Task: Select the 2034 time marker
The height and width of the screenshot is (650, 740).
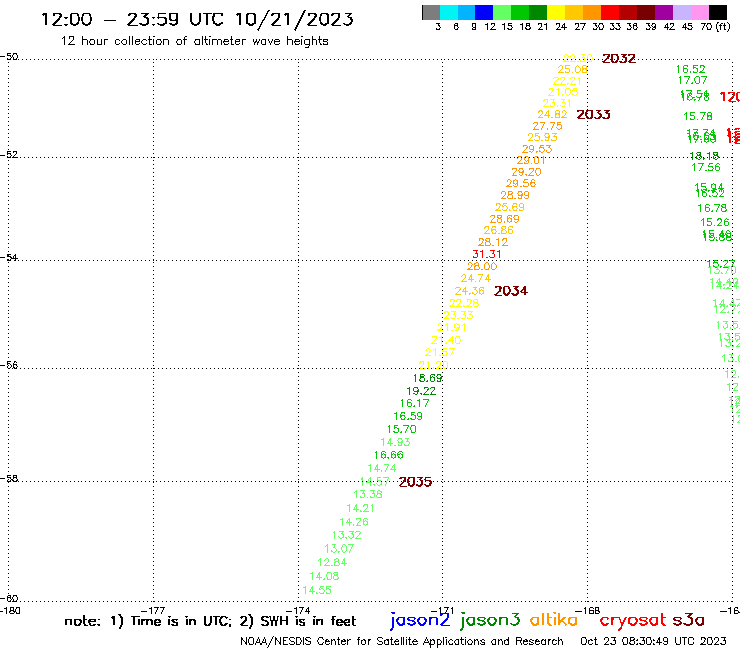Action: (511, 291)
